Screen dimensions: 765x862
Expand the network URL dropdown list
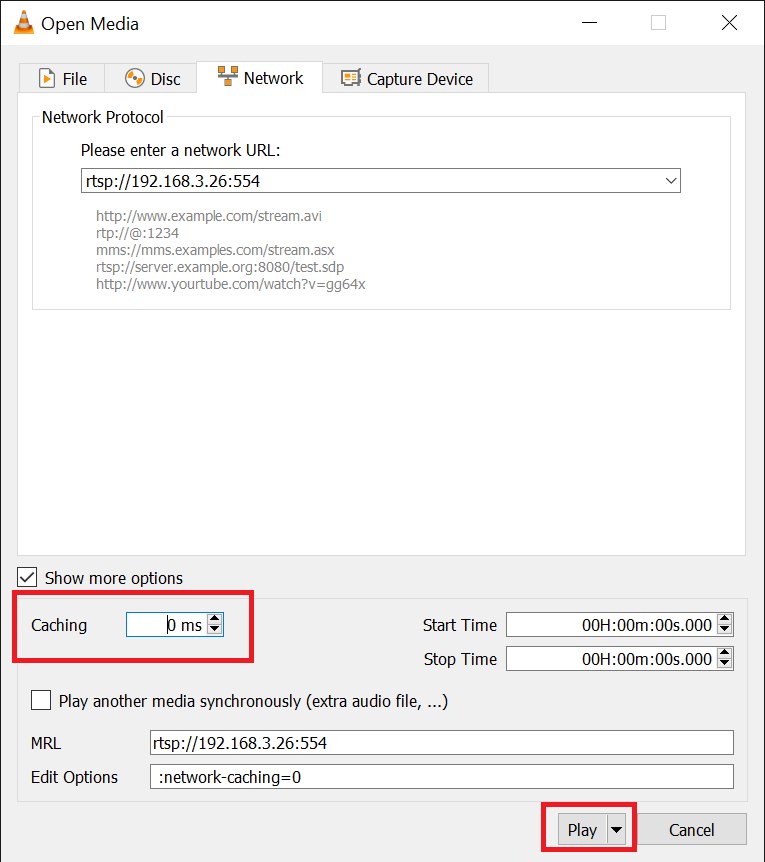pos(670,181)
